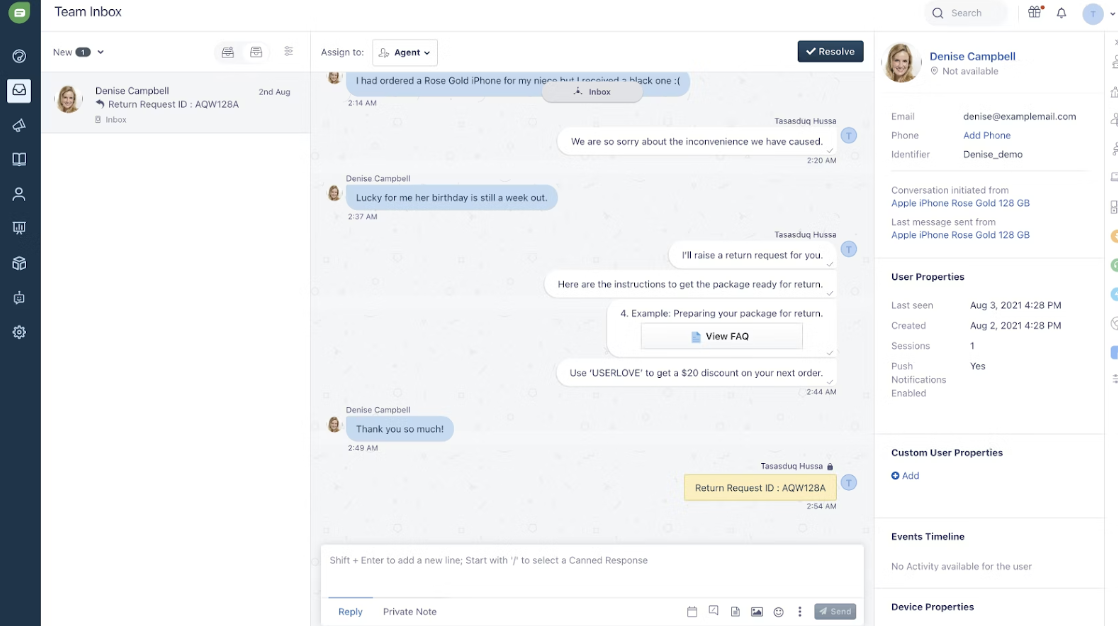1118x626 pixels.
Task: Open the Assign to Agent dropdown
Action: pos(405,53)
